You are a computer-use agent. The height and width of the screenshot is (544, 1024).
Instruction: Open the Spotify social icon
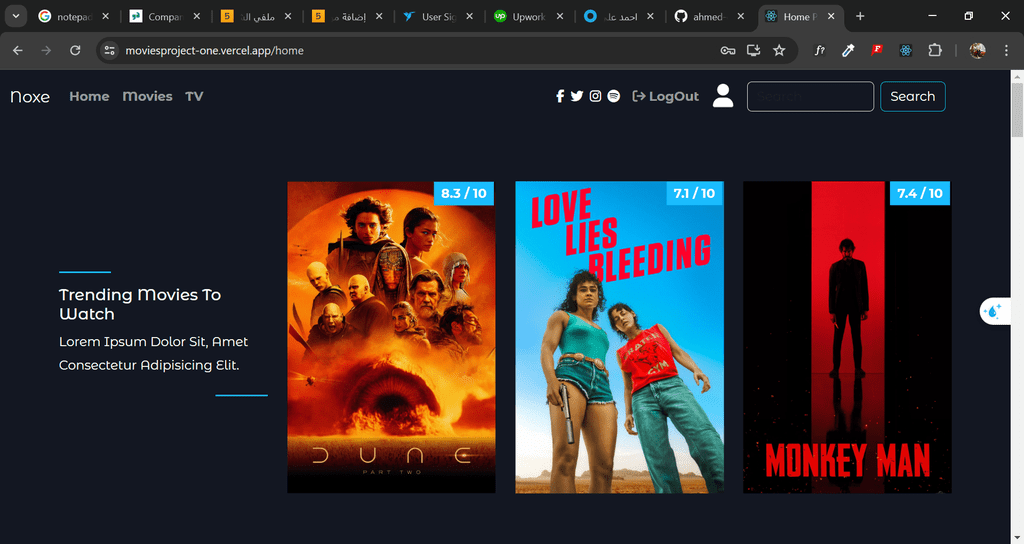pyautogui.click(x=614, y=97)
